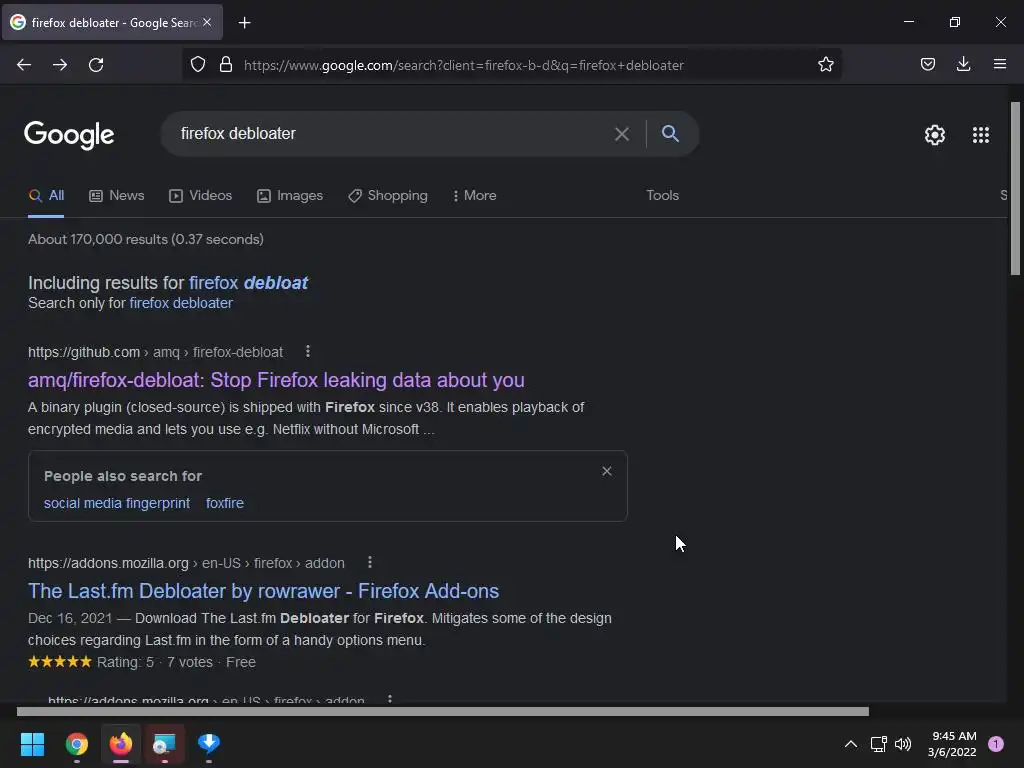Screen dimensions: 1024x768
Task: Click the firefox debloat suggested query link
Action: point(248,283)
